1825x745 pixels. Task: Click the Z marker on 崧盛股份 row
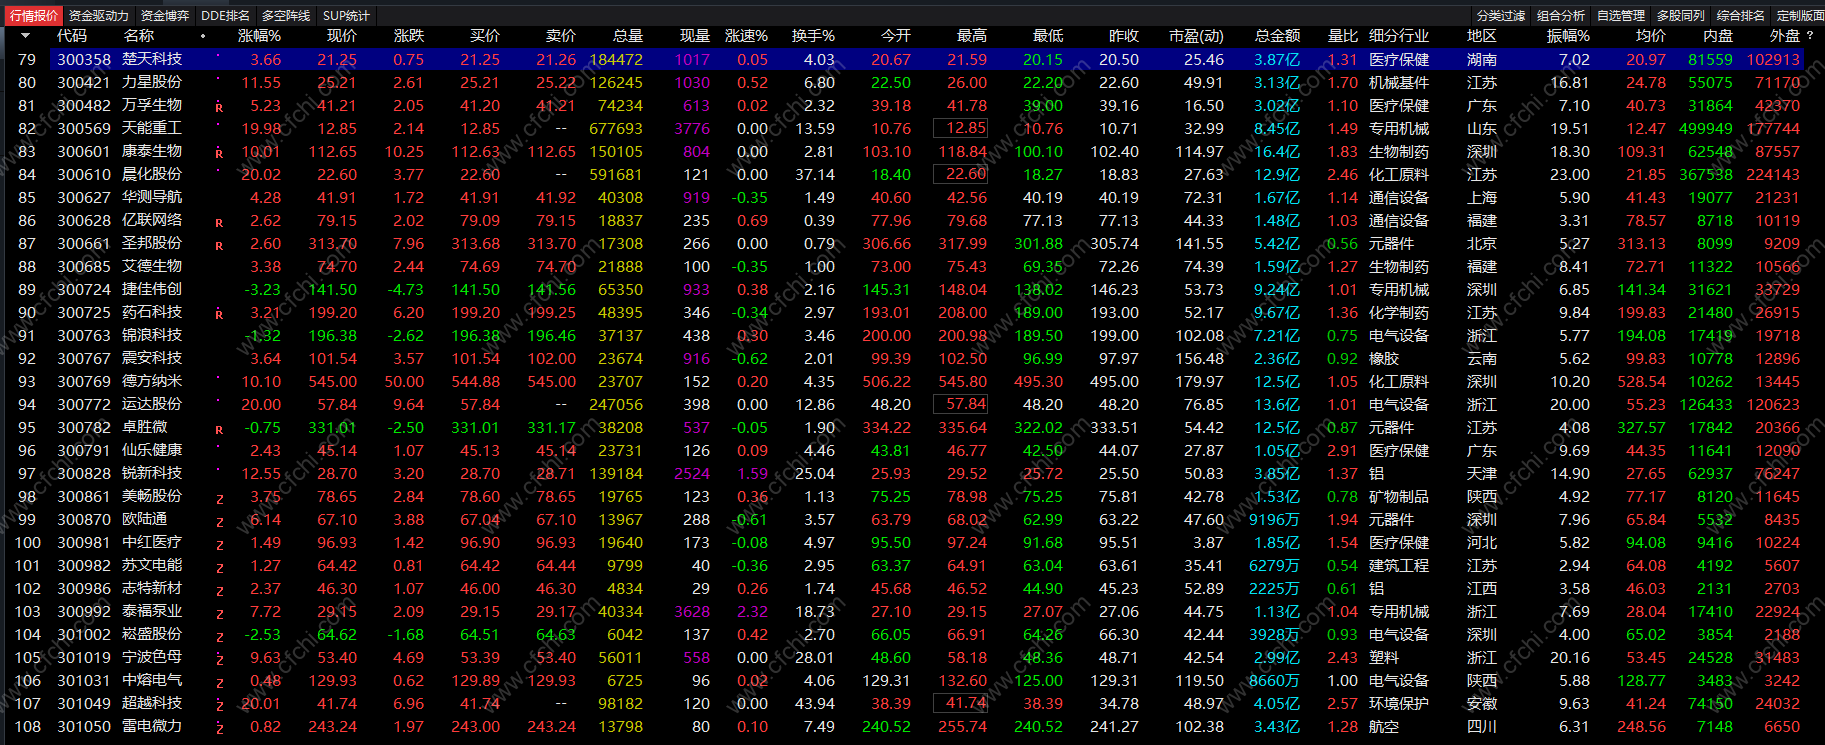pos(219,636)
